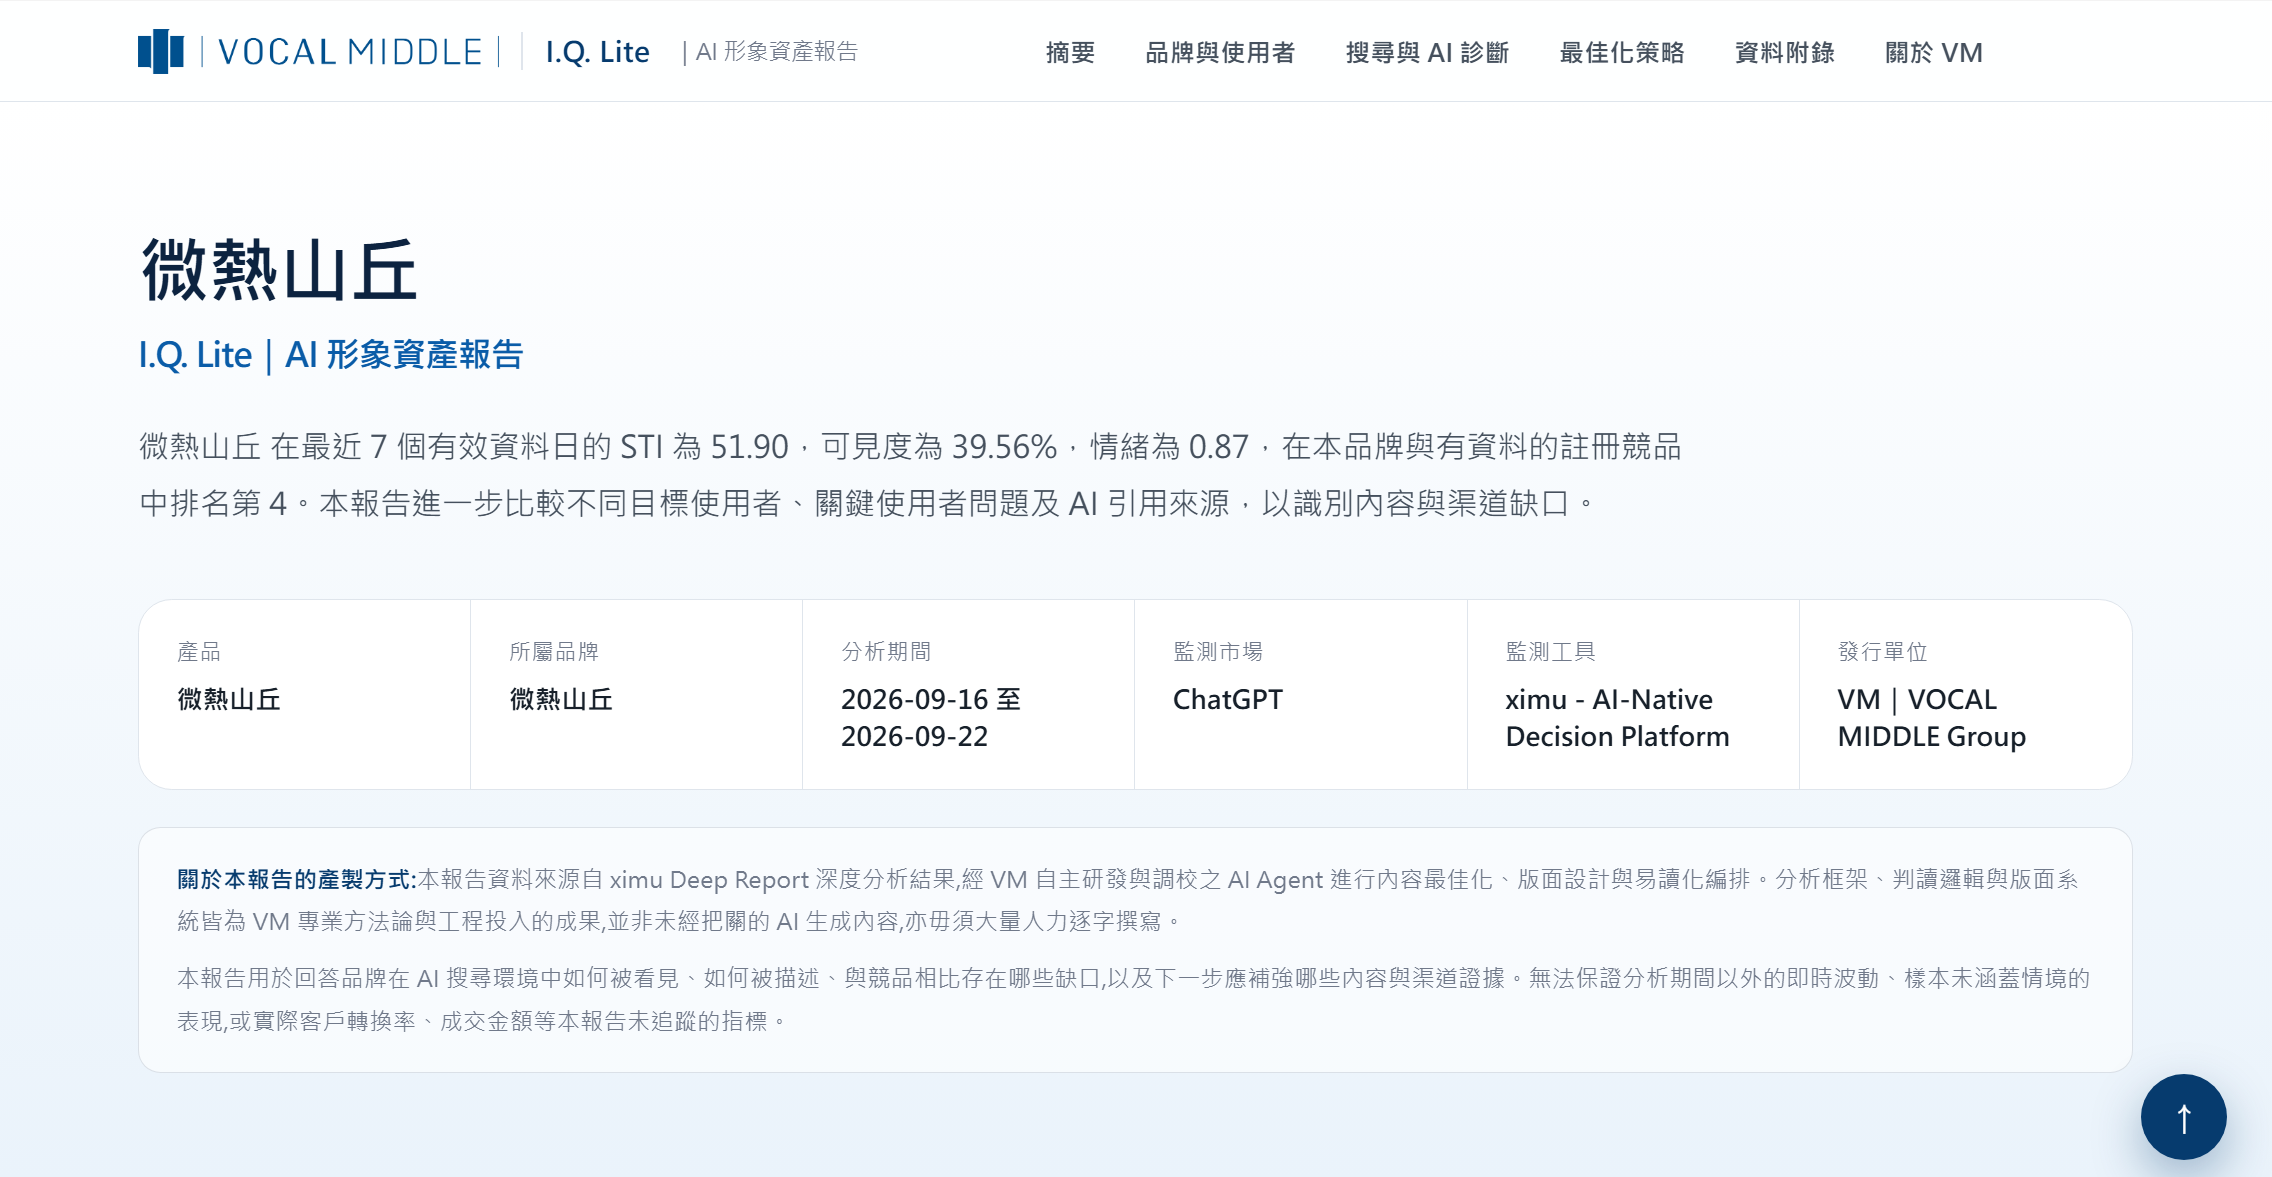Click the 發行單位 label

tap(1883, 652)
